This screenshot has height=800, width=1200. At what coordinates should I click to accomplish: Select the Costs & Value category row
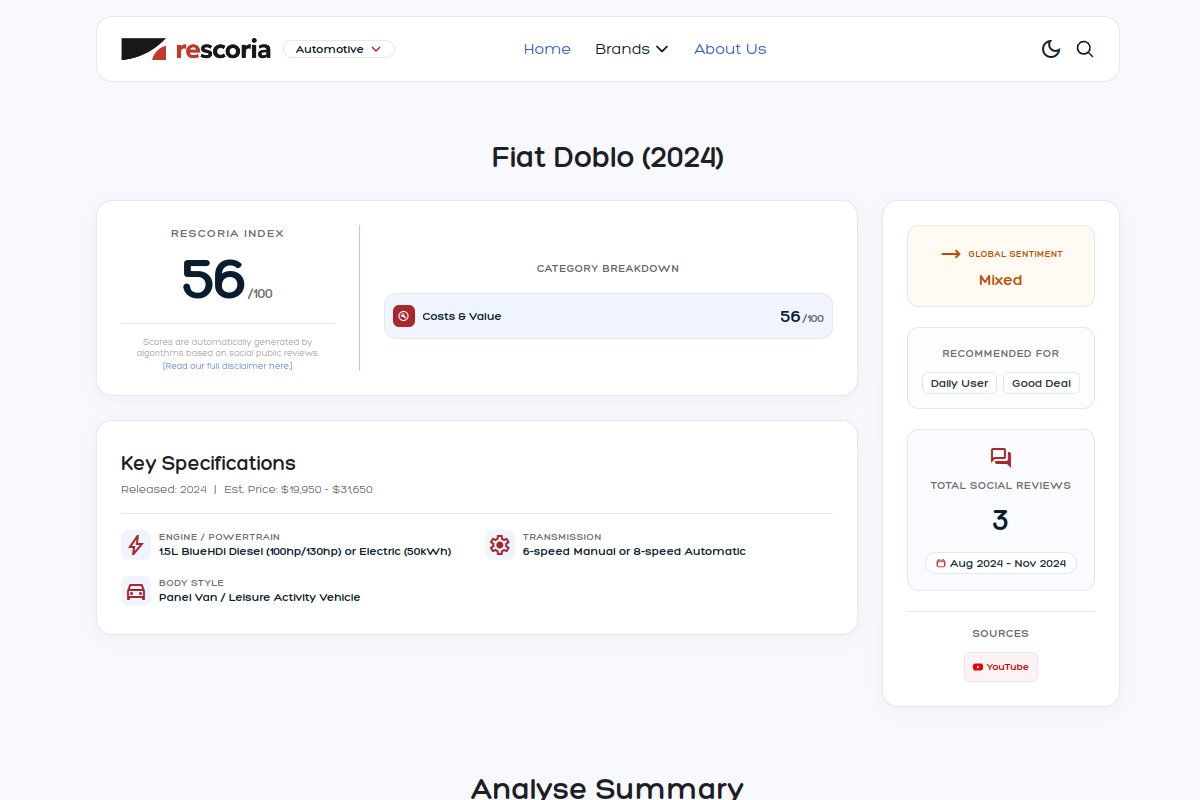(608, 316)
